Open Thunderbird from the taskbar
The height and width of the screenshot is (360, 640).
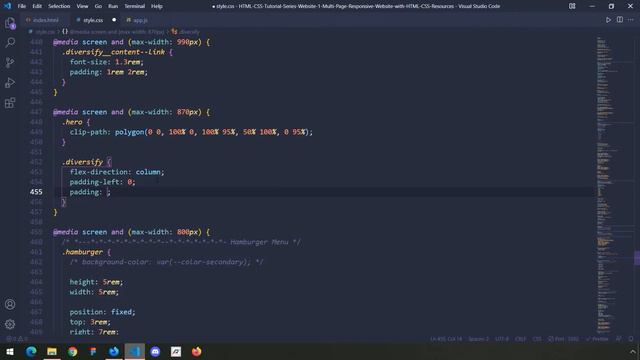[114, 351]
